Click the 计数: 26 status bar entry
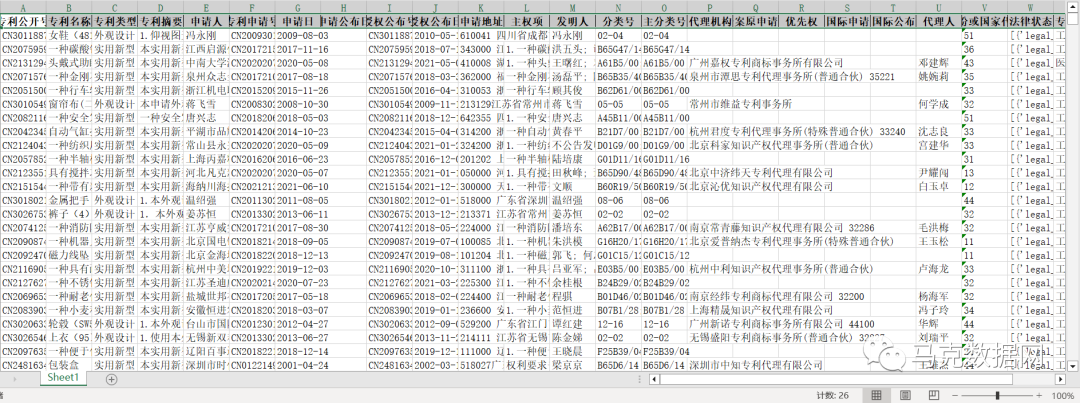The image size is (1080, 403). [x=833, y=395]
